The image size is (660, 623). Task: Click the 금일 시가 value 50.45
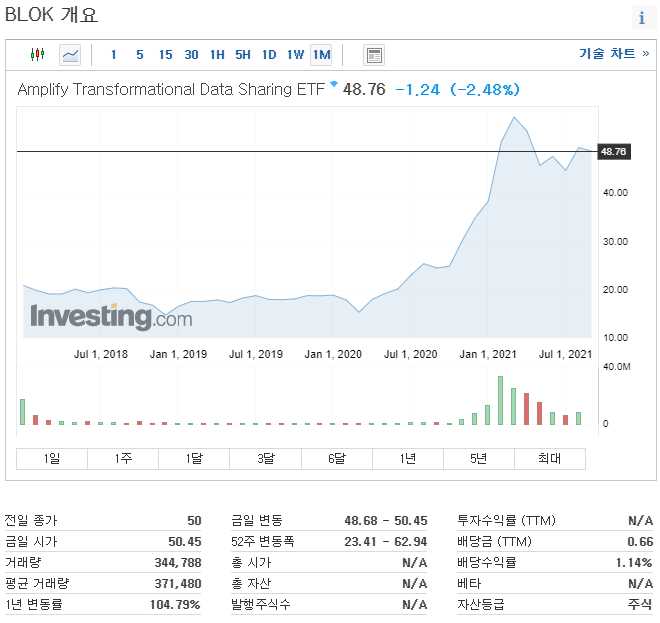pos(185,541)
